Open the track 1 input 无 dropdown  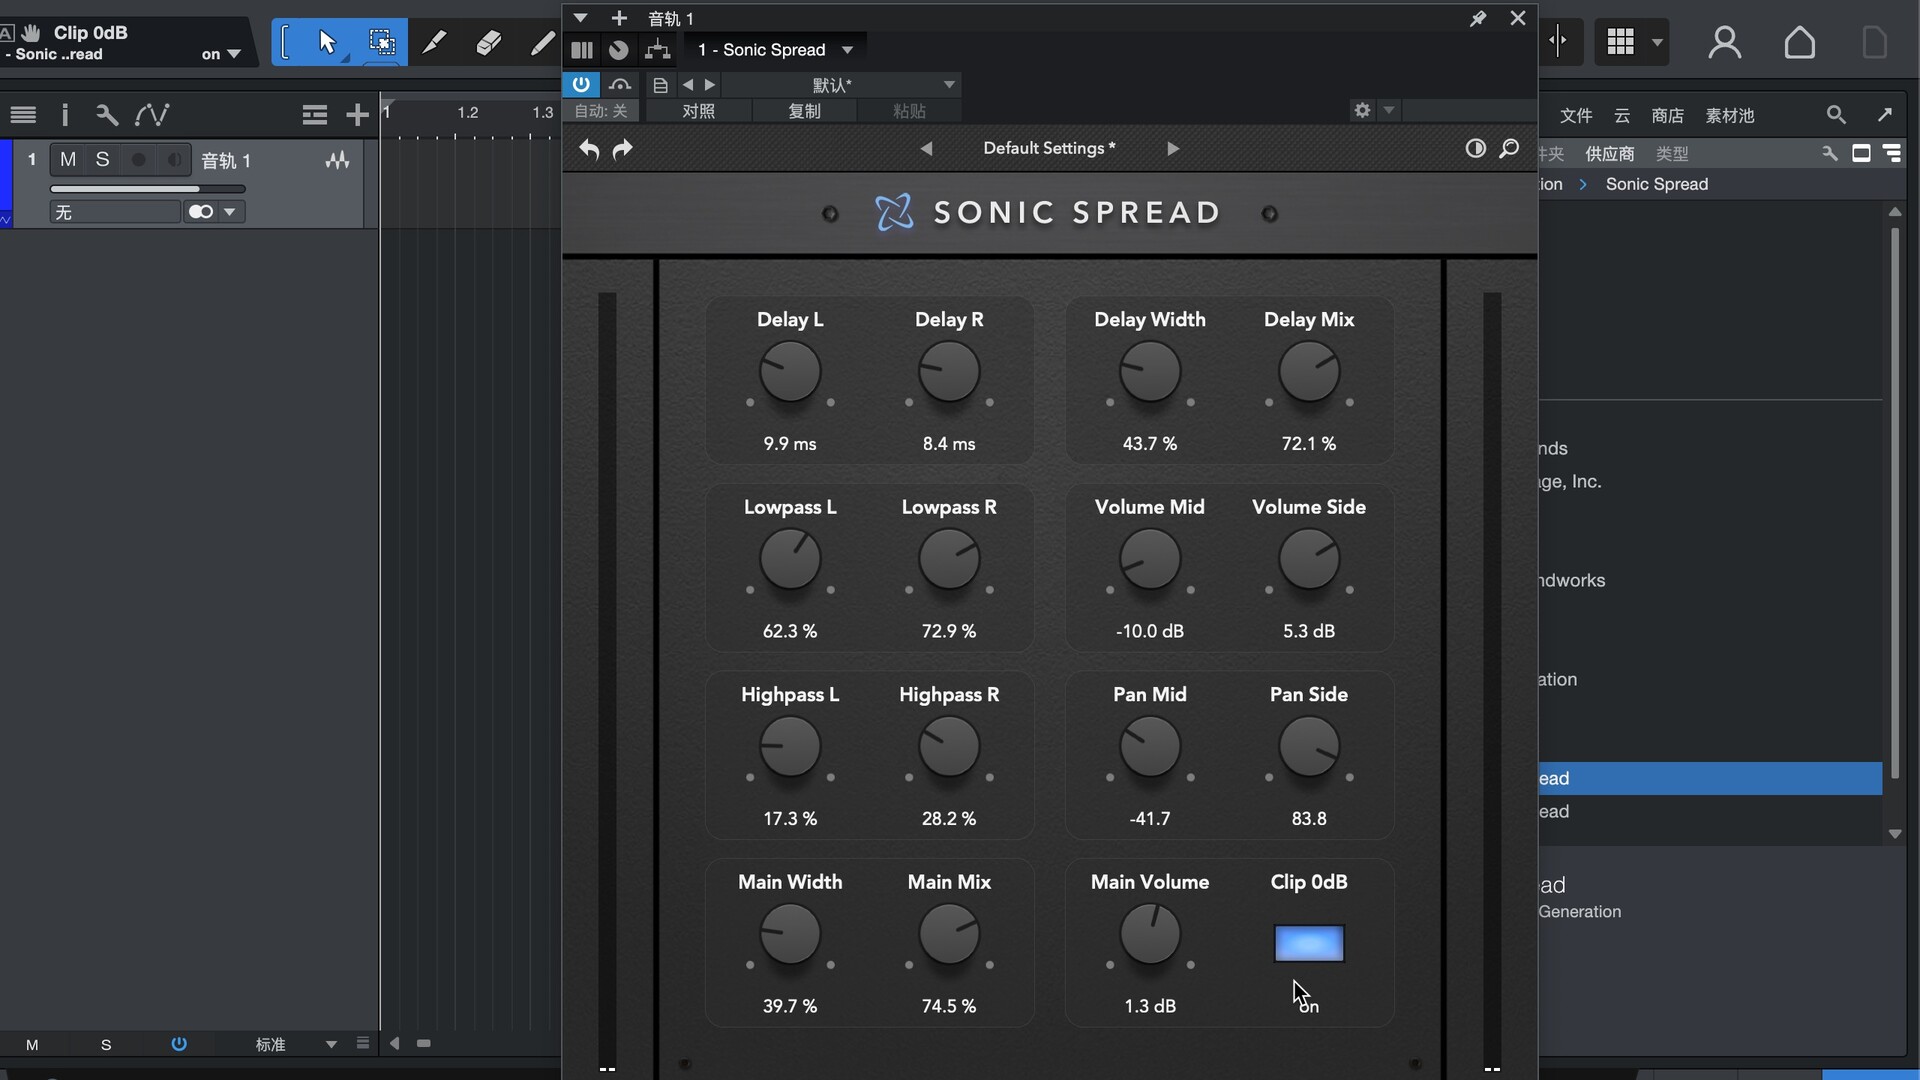click(115, 212)
